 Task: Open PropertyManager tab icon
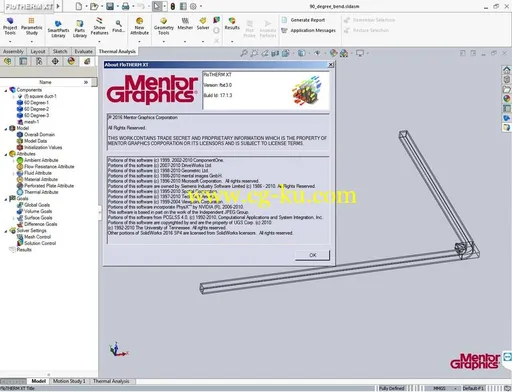[23, 61]
